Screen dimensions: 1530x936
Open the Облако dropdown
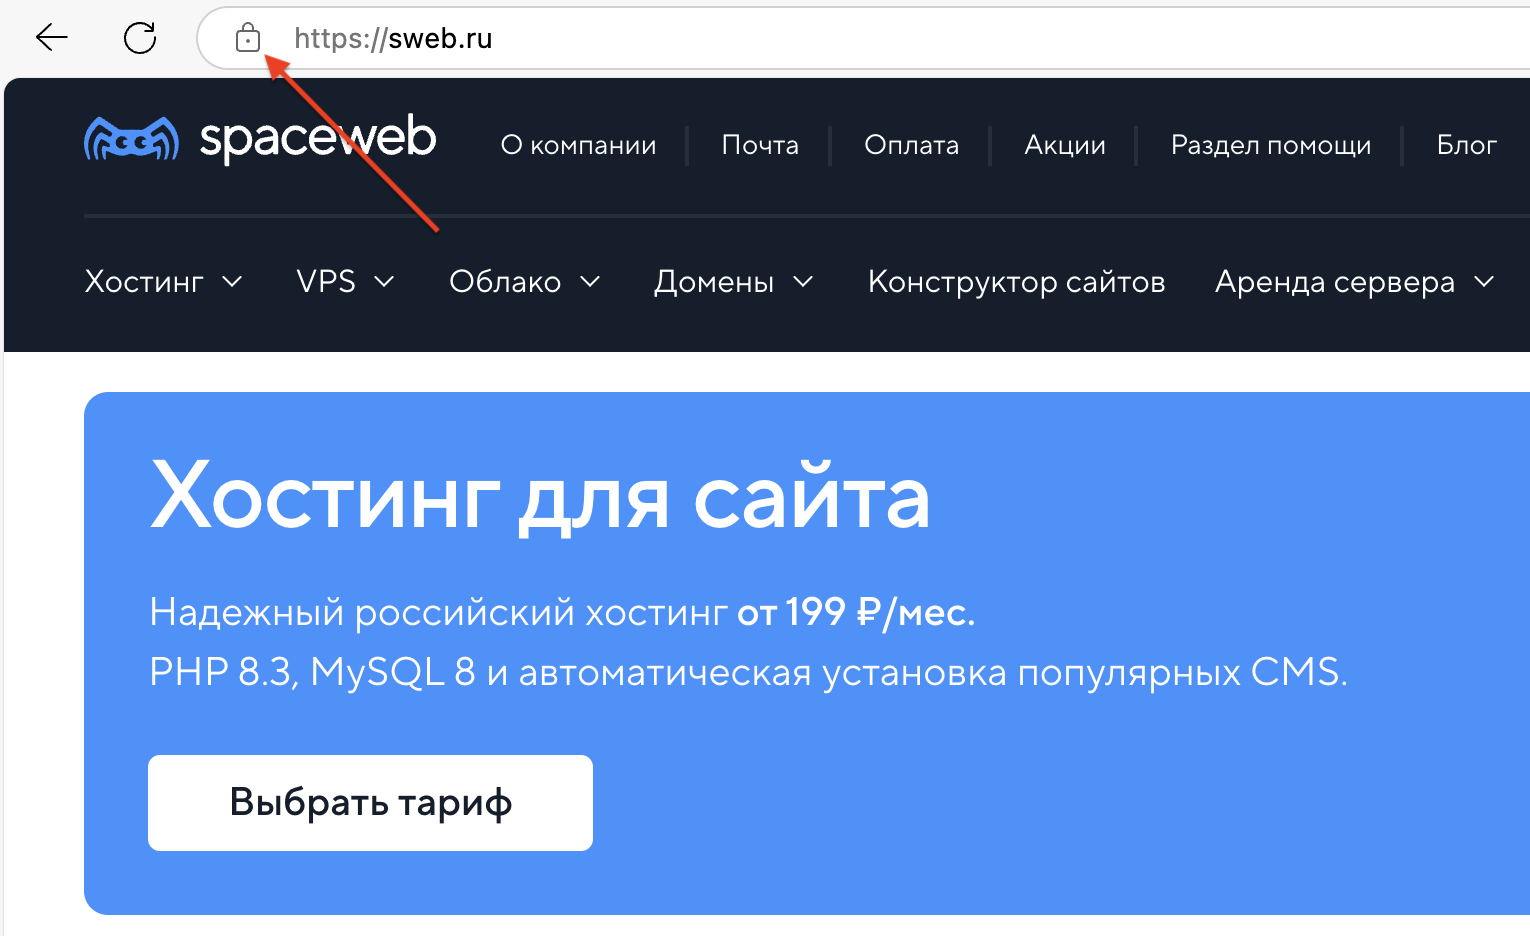(524, 282)
